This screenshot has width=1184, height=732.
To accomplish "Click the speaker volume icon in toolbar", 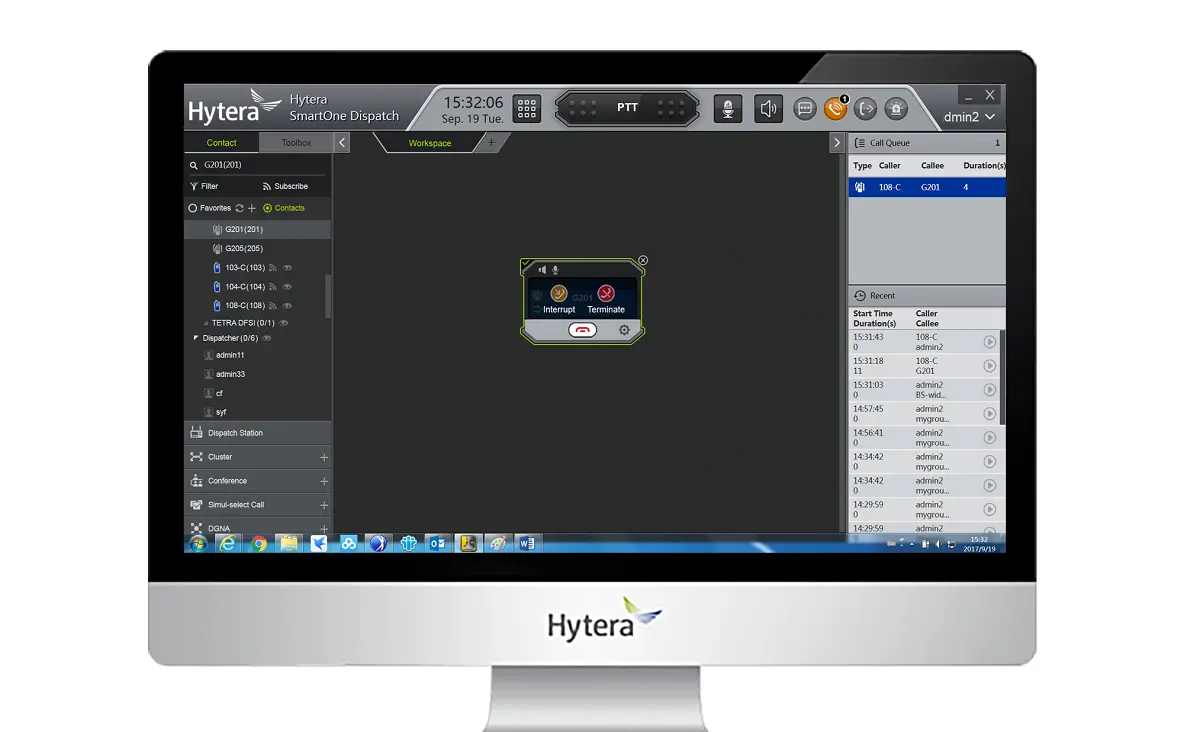I will (767, 109).
